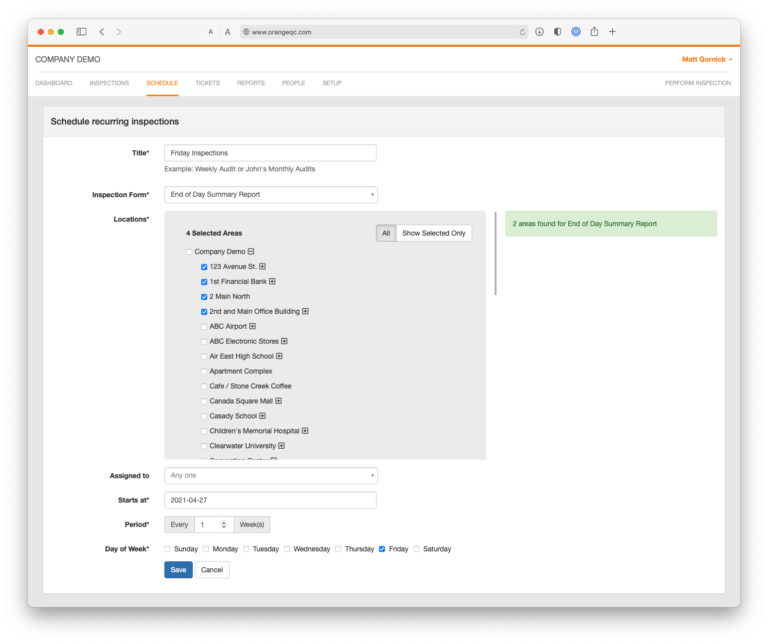
Task: Click the Safari share icon
Action: click(x=594, y=32)
